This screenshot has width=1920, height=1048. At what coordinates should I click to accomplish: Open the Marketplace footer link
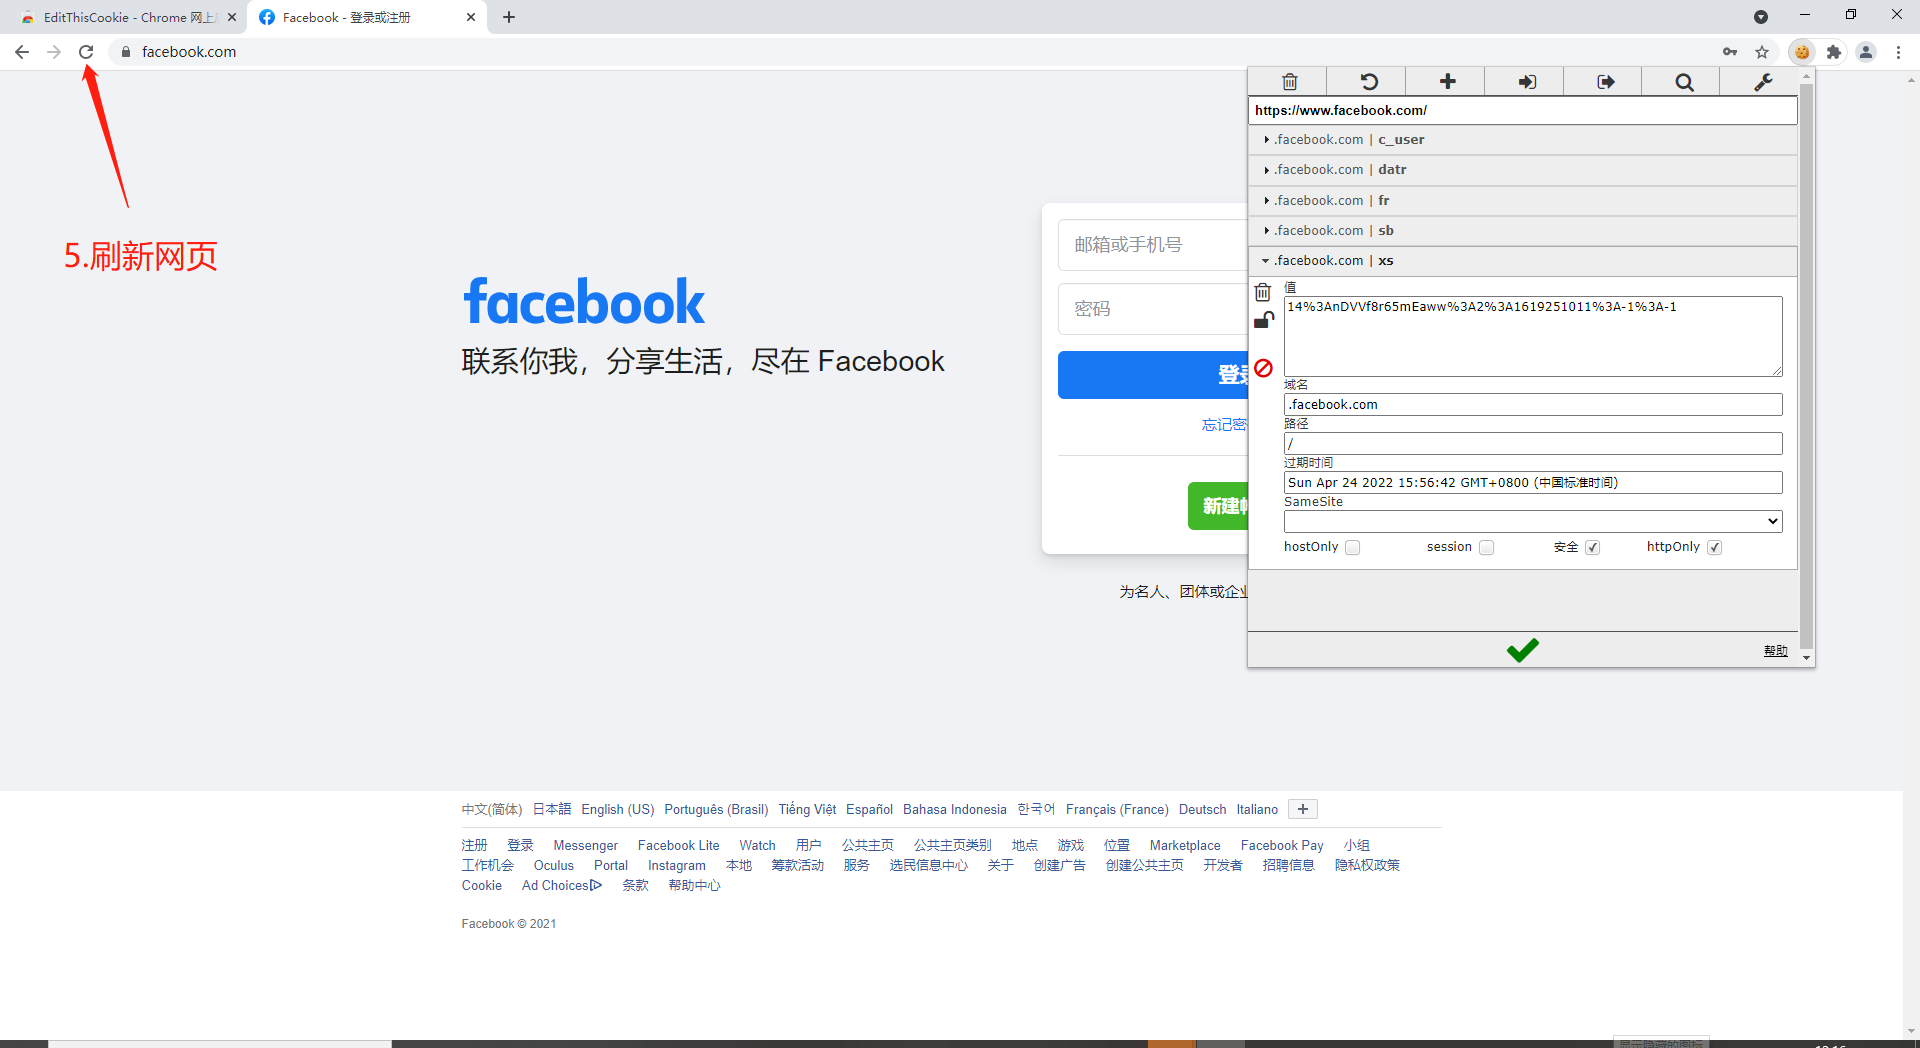(x=1185, y=845)
